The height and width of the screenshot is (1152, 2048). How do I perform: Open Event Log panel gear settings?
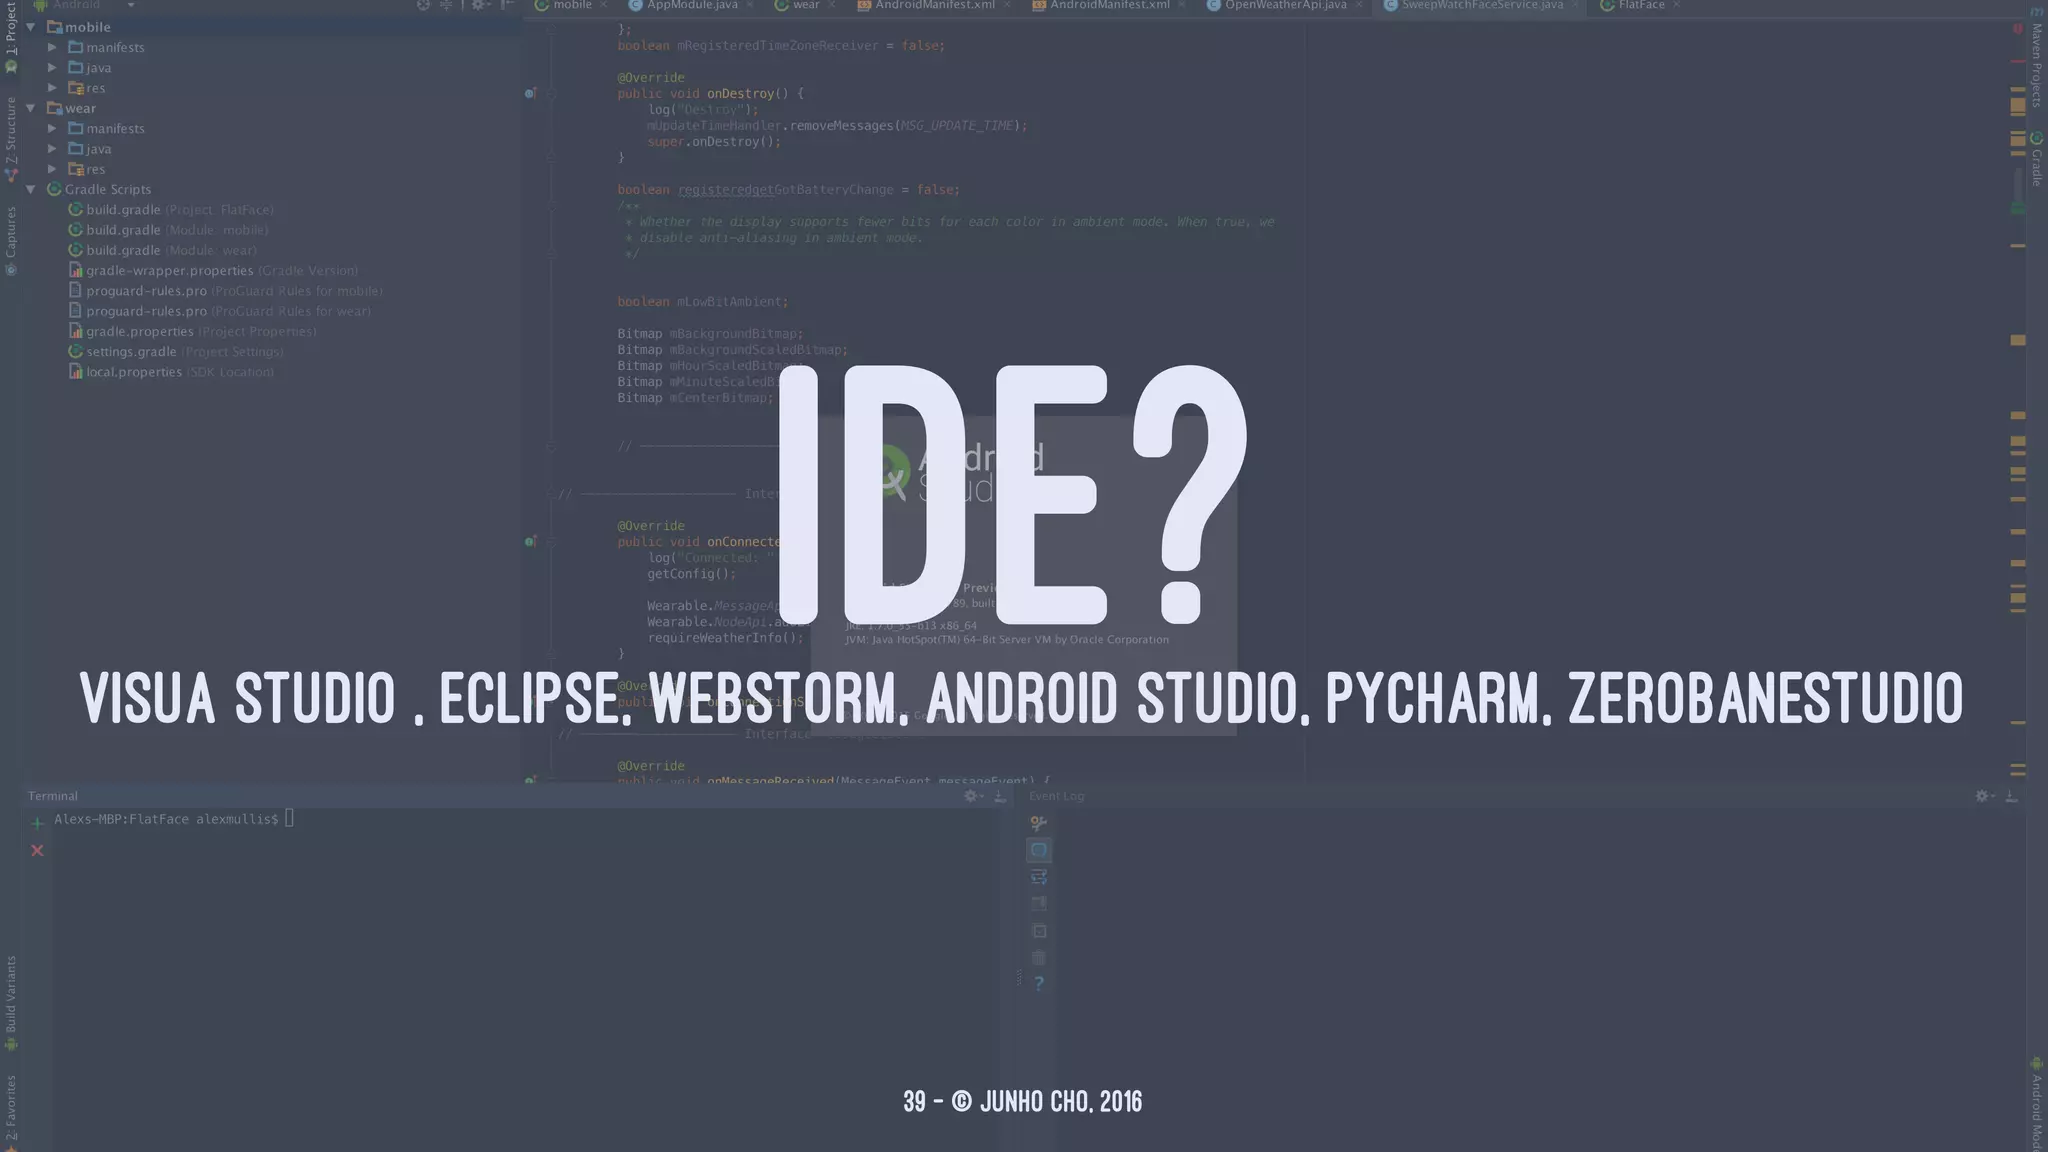[x=1984, y=796]
